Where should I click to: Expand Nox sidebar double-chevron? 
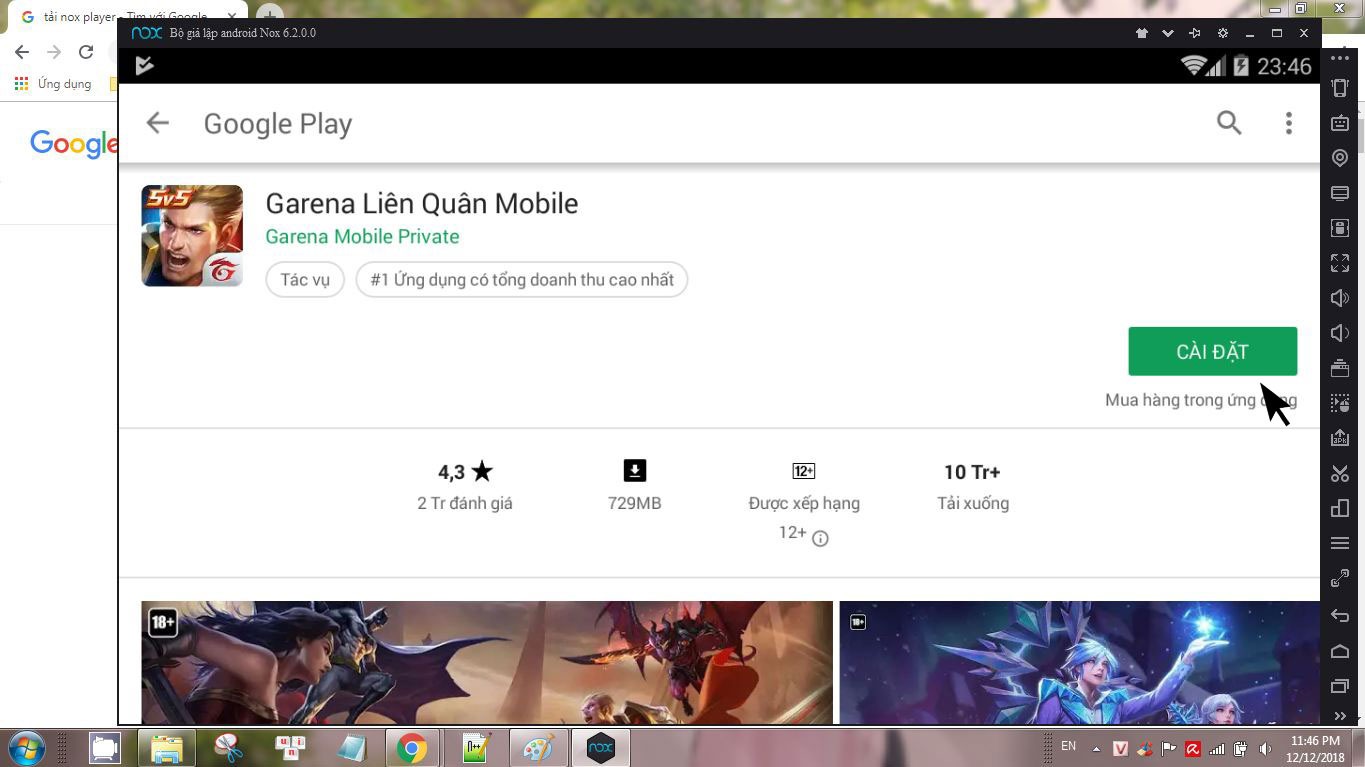[x=1340, y=715]
